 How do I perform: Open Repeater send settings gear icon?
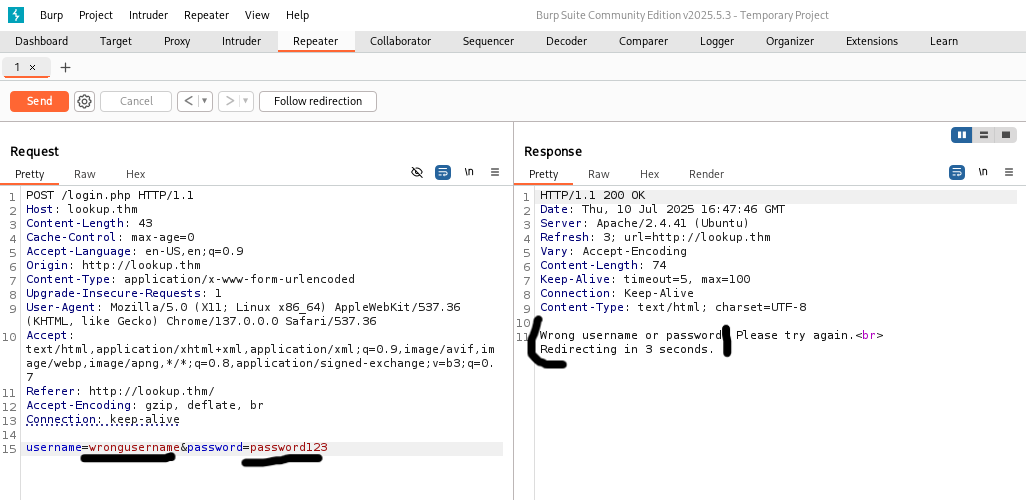point(84,101)
